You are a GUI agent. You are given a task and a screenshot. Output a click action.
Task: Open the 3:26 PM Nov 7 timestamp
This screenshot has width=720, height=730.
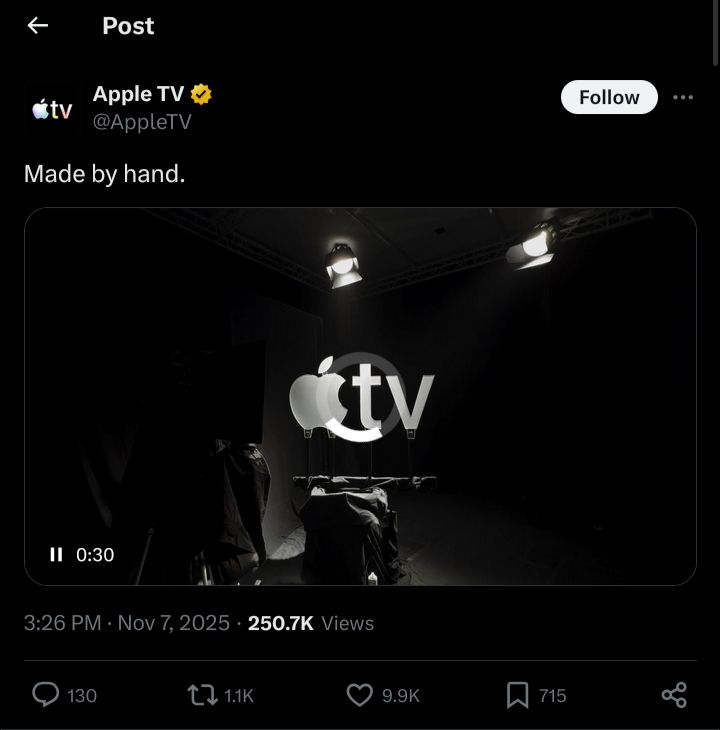pyautogui.click(x=127, y=623)
